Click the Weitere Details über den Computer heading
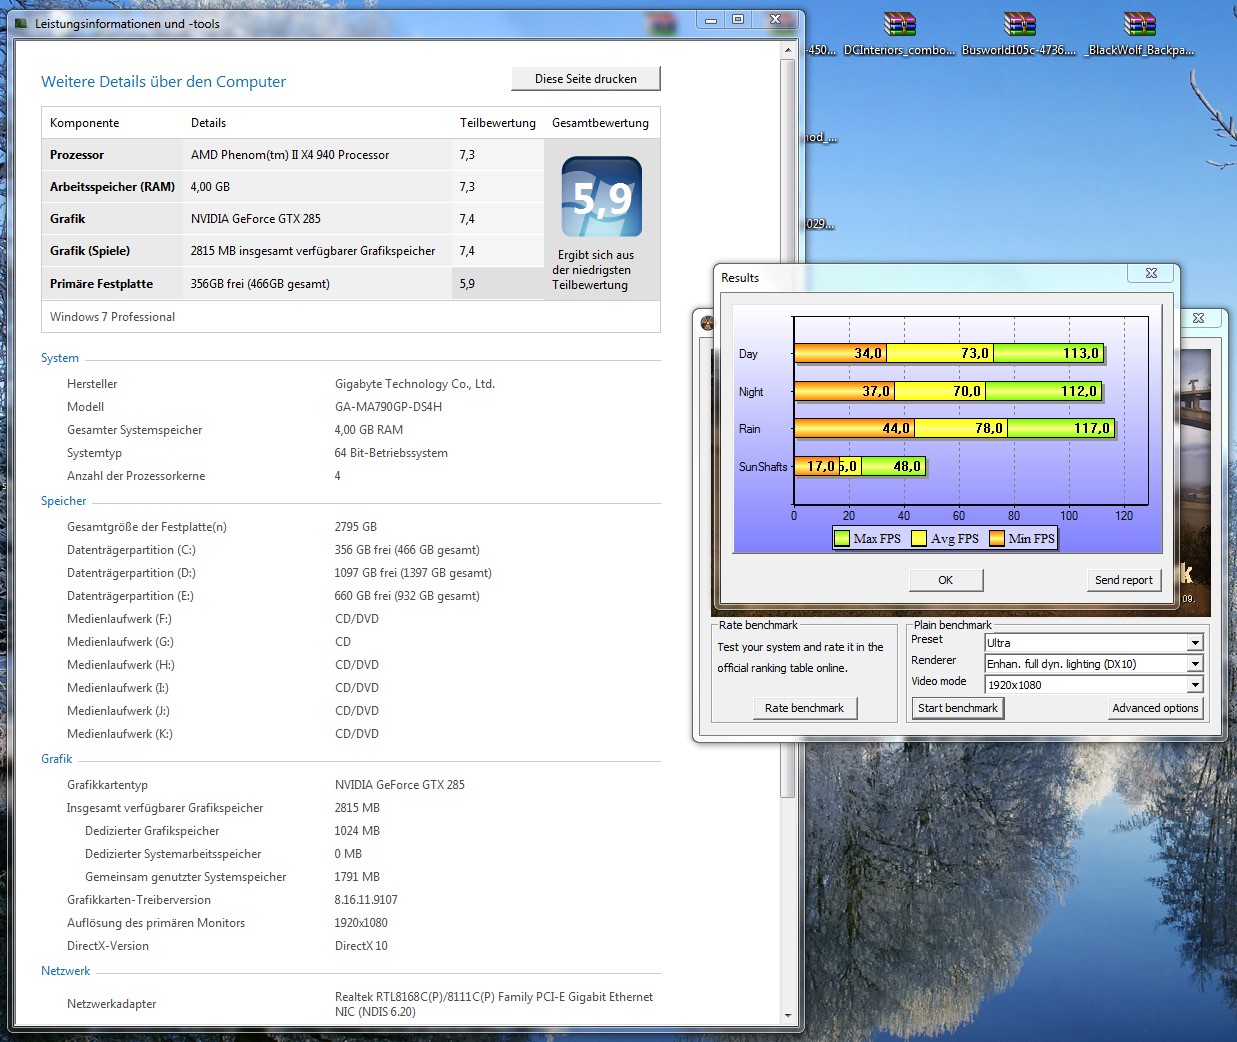This screenshot has width=1237, height=1042. coord(163,82)
